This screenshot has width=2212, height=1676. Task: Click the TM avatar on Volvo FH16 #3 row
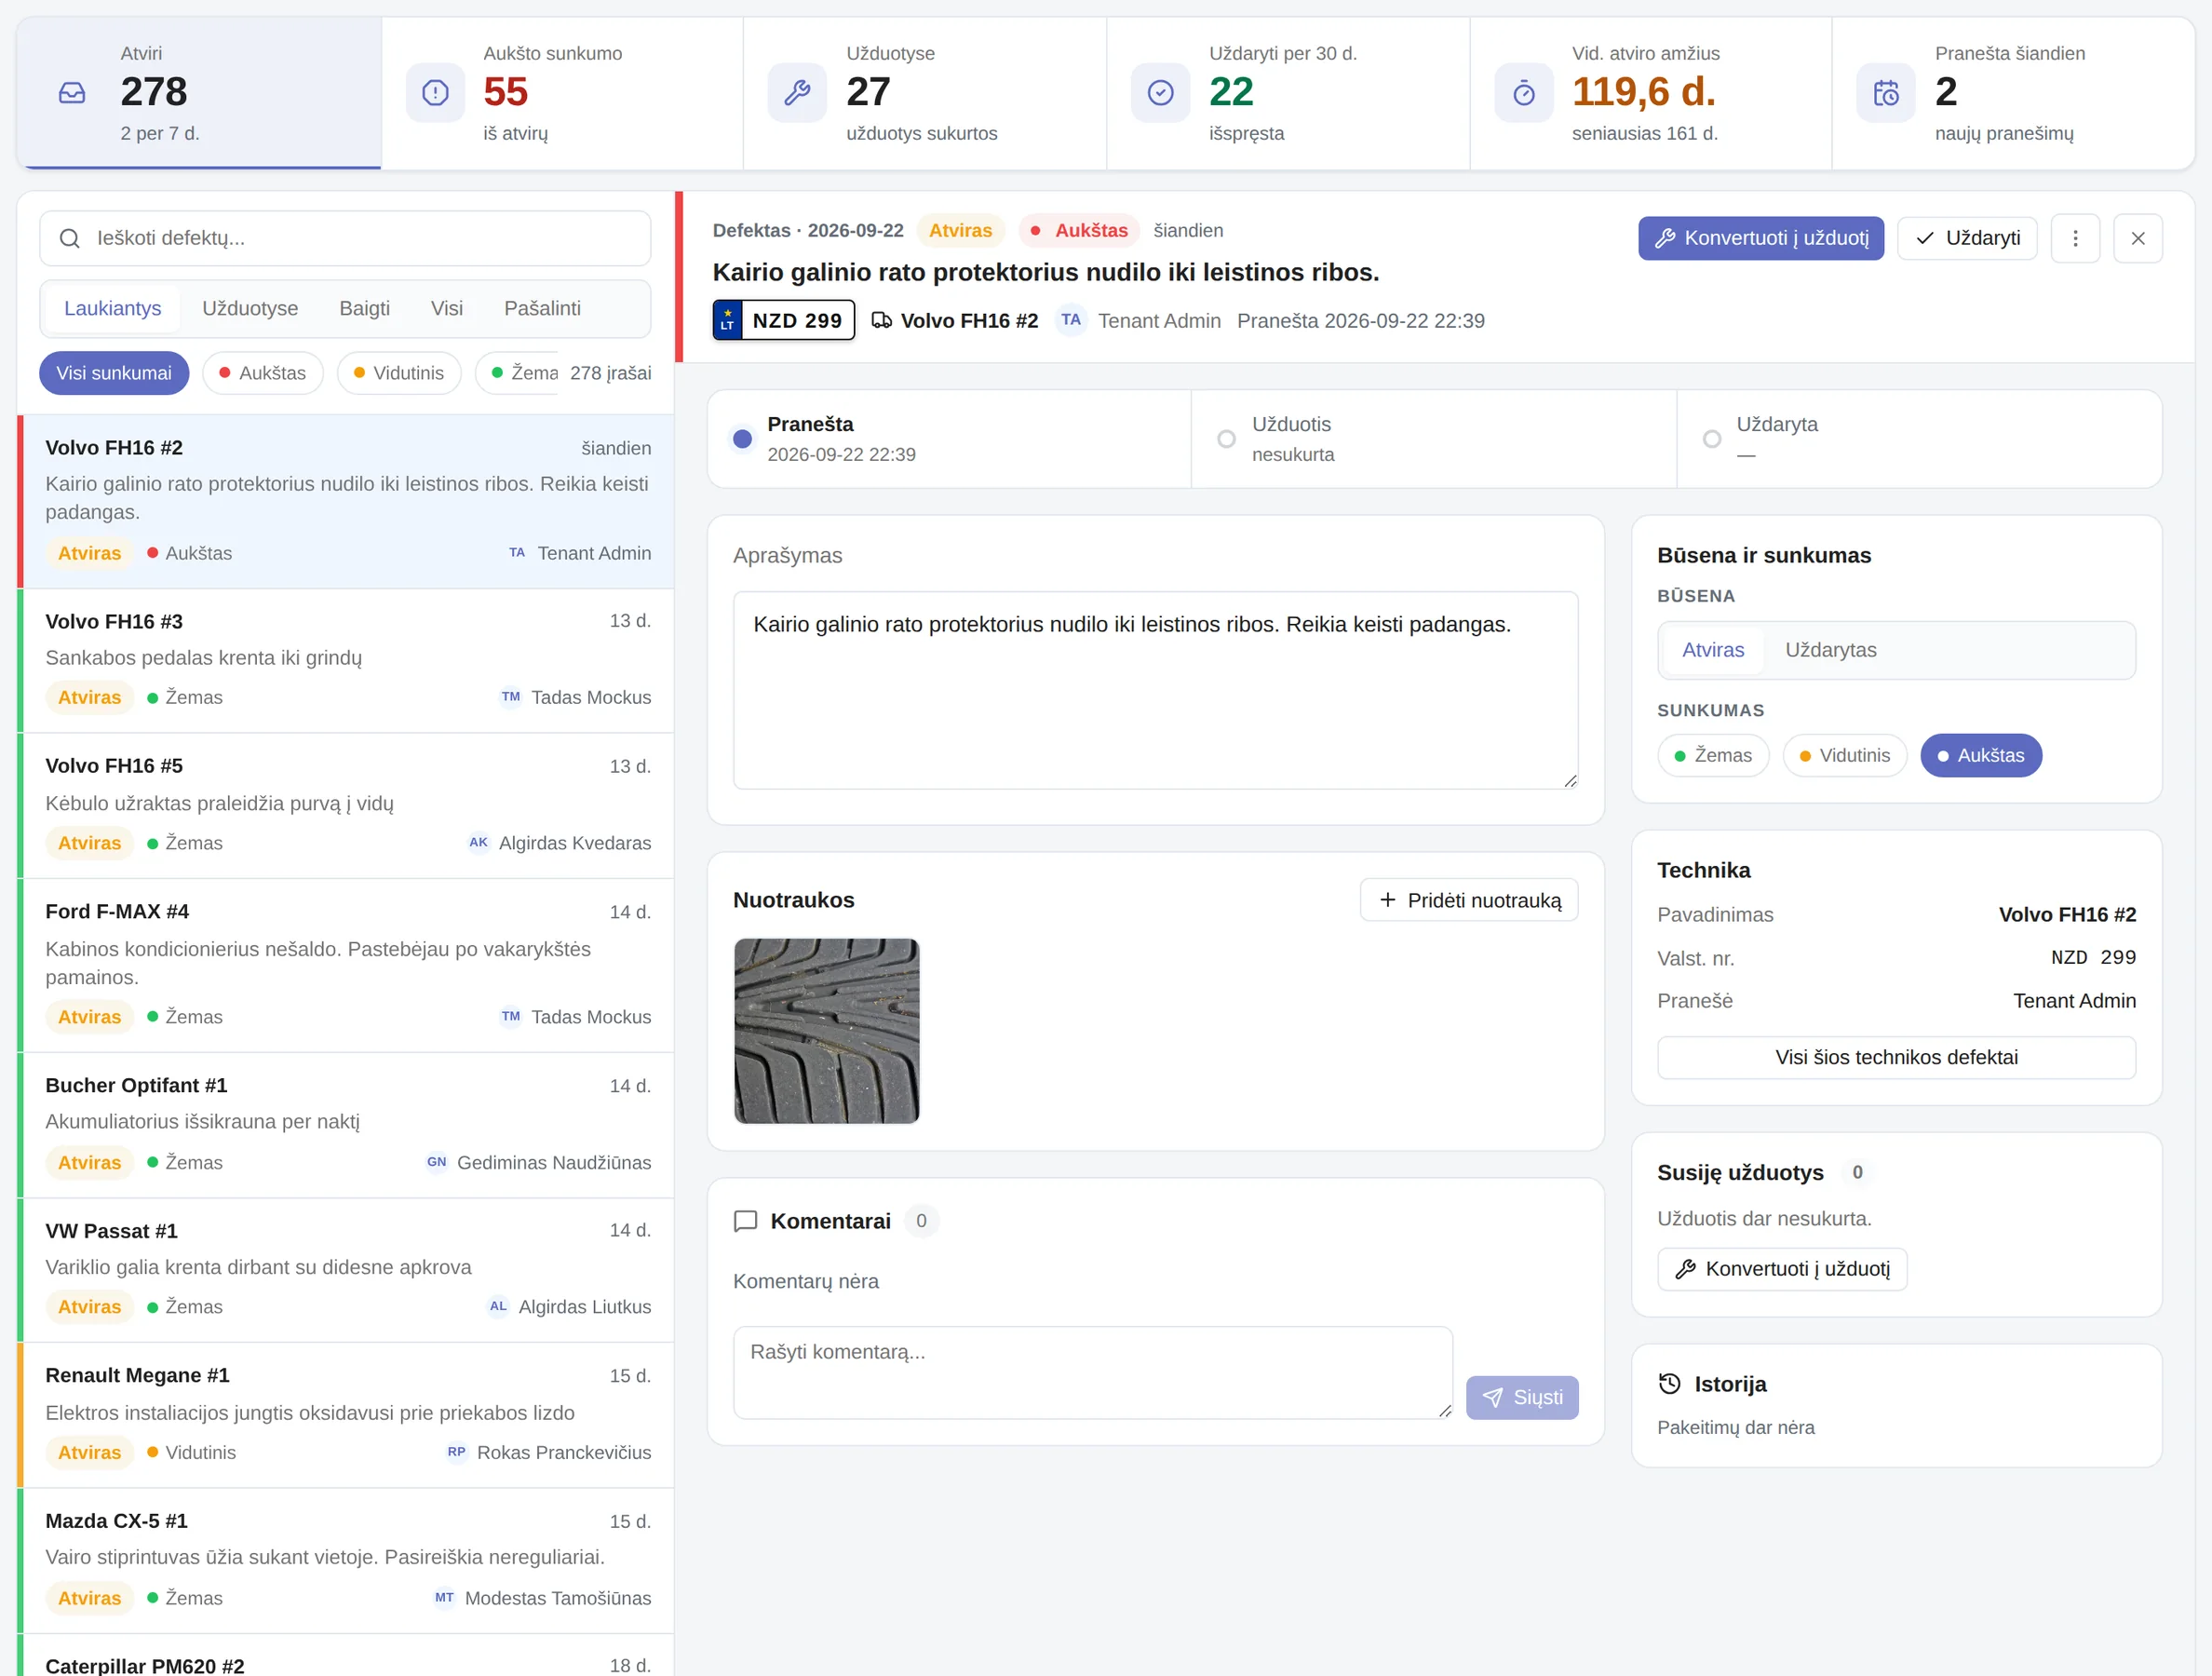coord(511,697)
